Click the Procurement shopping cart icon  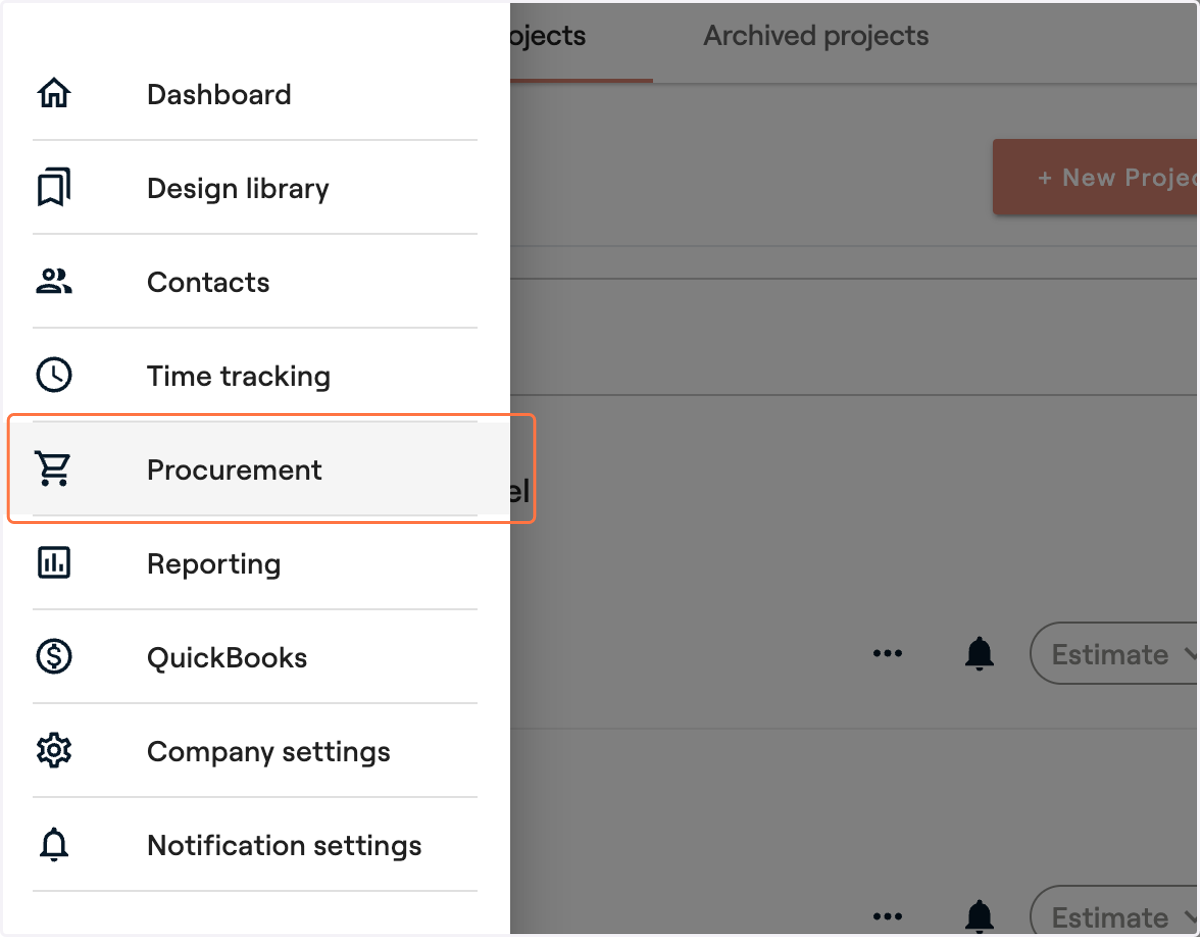point(52,469)
